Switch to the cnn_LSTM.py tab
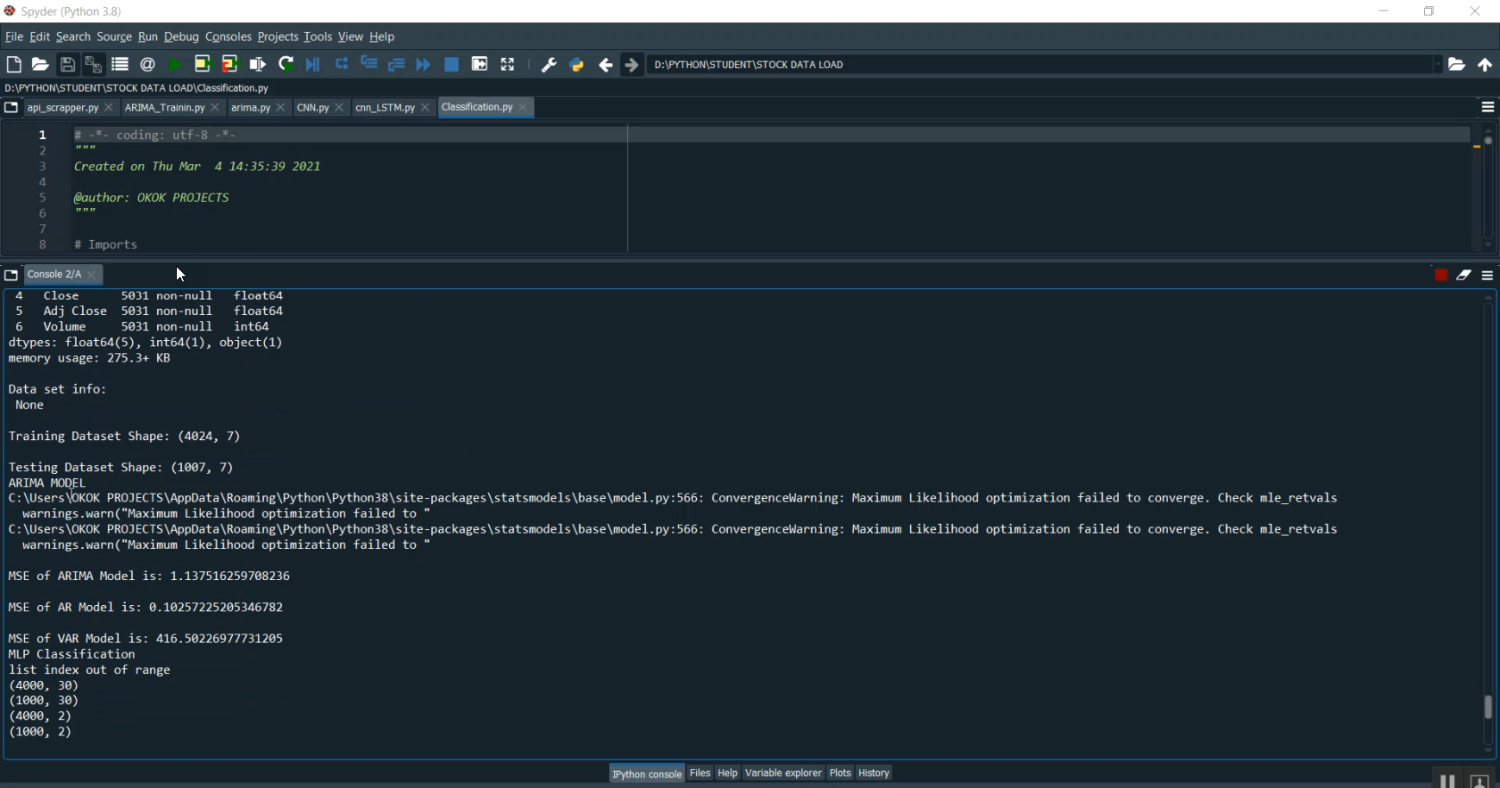Screen dimensions: 1500x788 click(385, 107)
